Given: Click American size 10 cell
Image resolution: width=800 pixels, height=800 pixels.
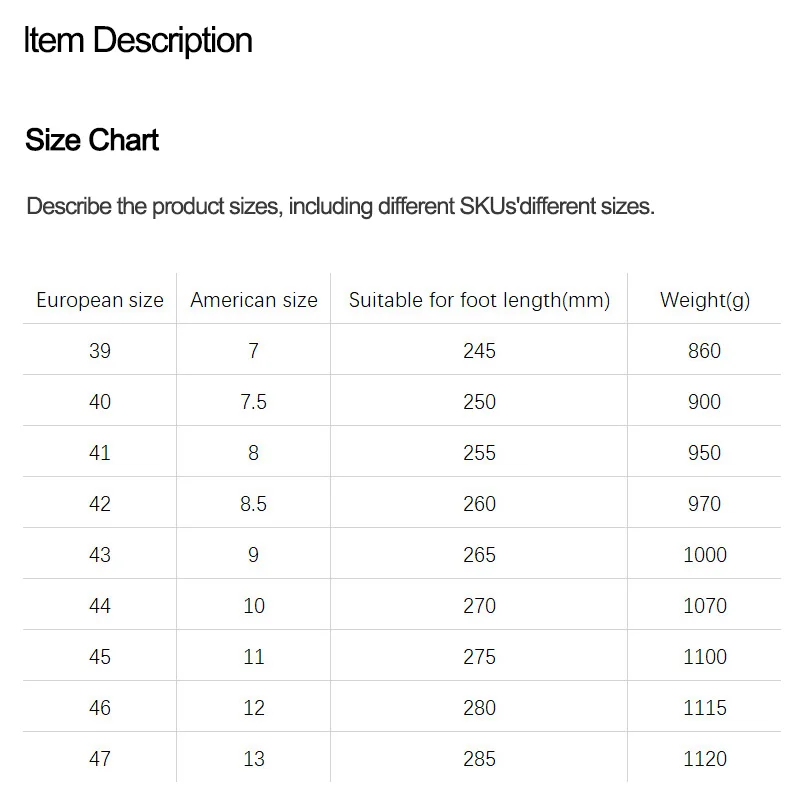Looking at the screenshot, I should pyautogui.click(x=254, y=606).
